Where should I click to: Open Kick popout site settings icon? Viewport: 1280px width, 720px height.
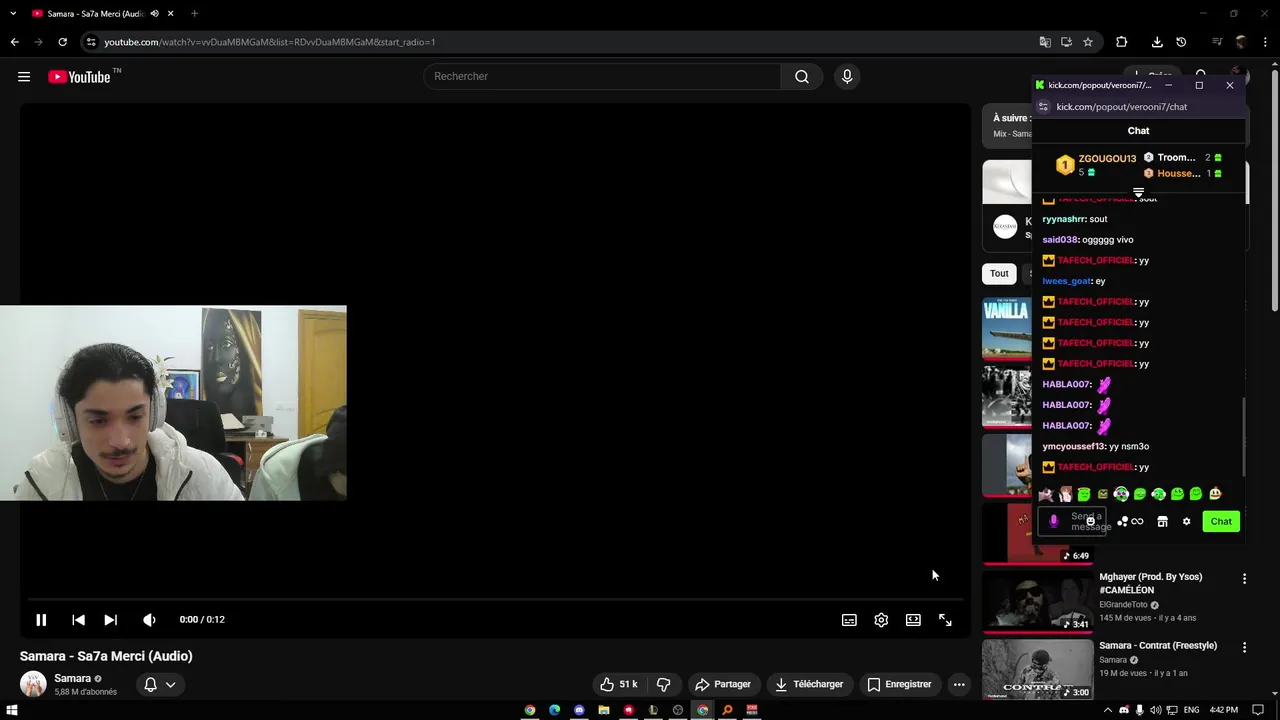pyautogui.click(x=1043, y=107)
